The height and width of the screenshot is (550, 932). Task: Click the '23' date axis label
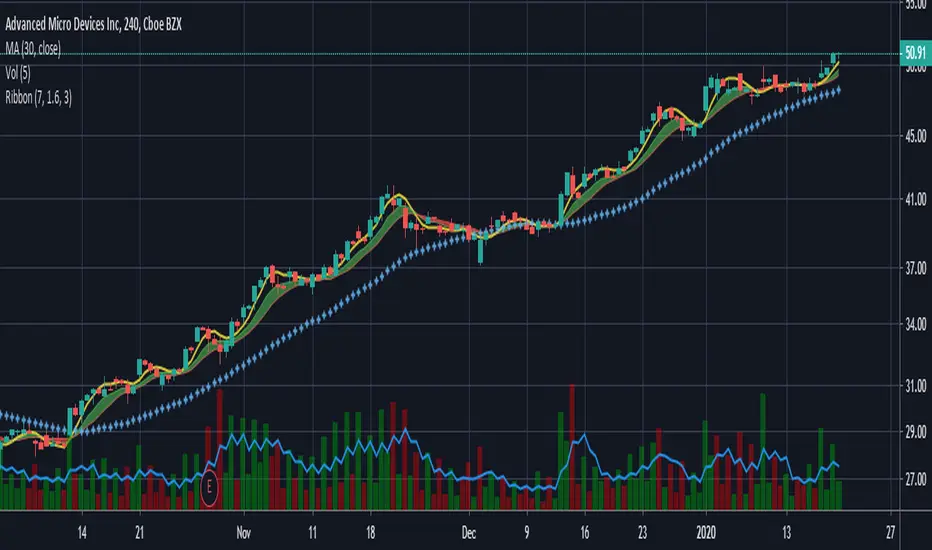[x=642, y=533]
